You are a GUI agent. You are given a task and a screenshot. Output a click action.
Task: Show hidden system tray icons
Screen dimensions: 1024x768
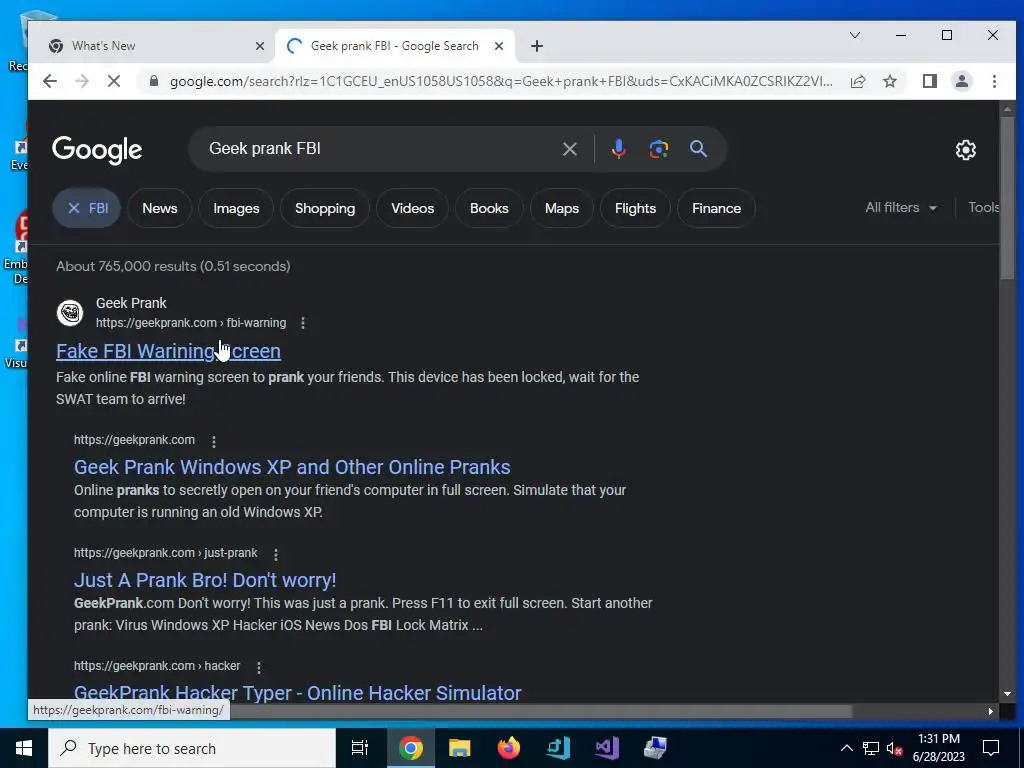(846, 748)
